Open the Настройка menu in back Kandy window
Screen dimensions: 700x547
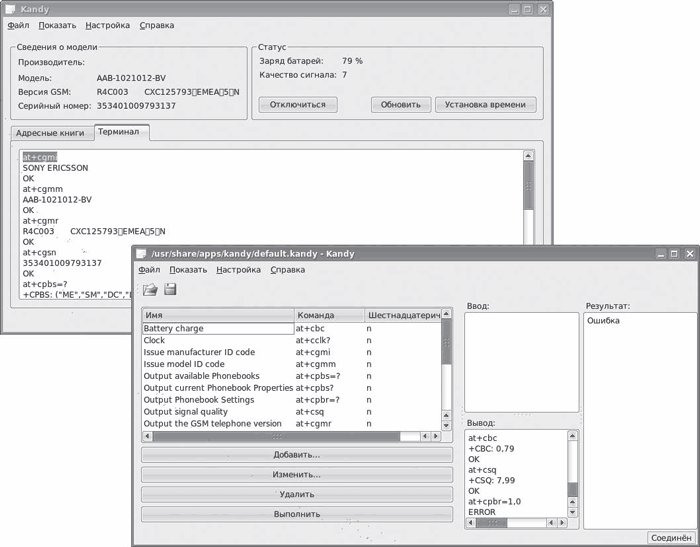tap(107, 25)
